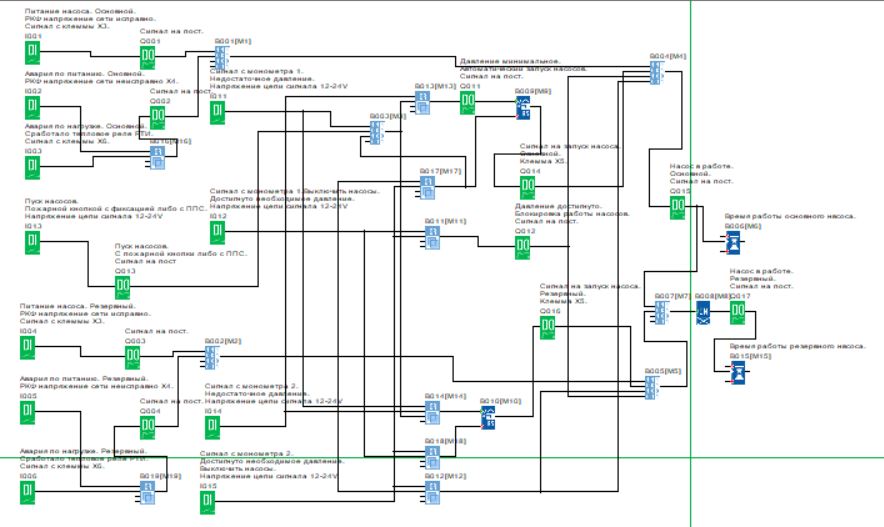Select output block Q016 reserve pump start
The width and height of the screenshot is (884, 527).
tap(547, 327)
